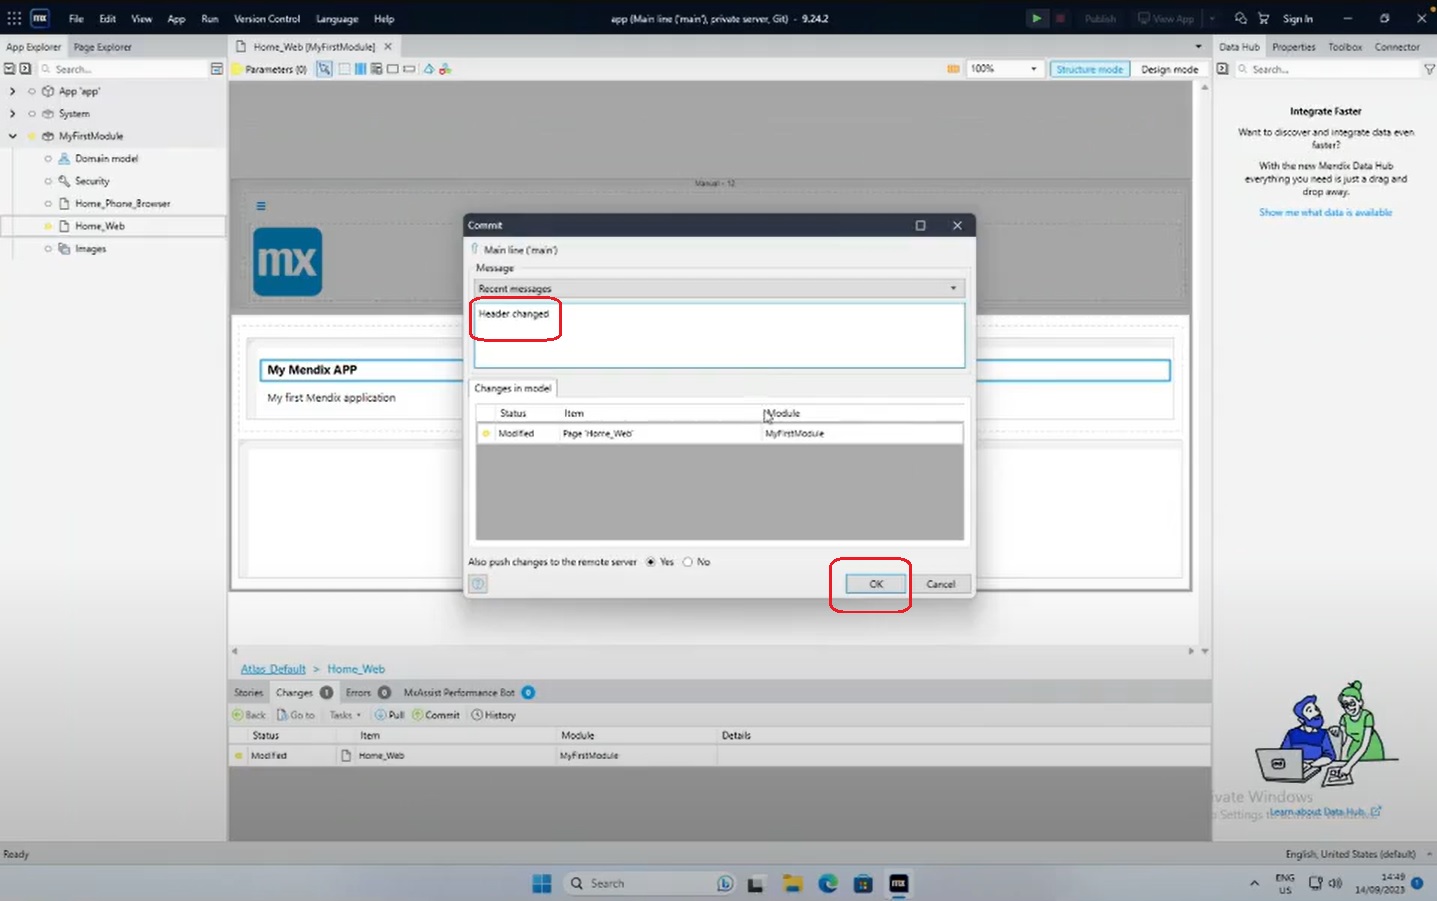Run the app locally with green play icon
The width and height of the screenshot is (1437, 901).
pos(1037,18)
